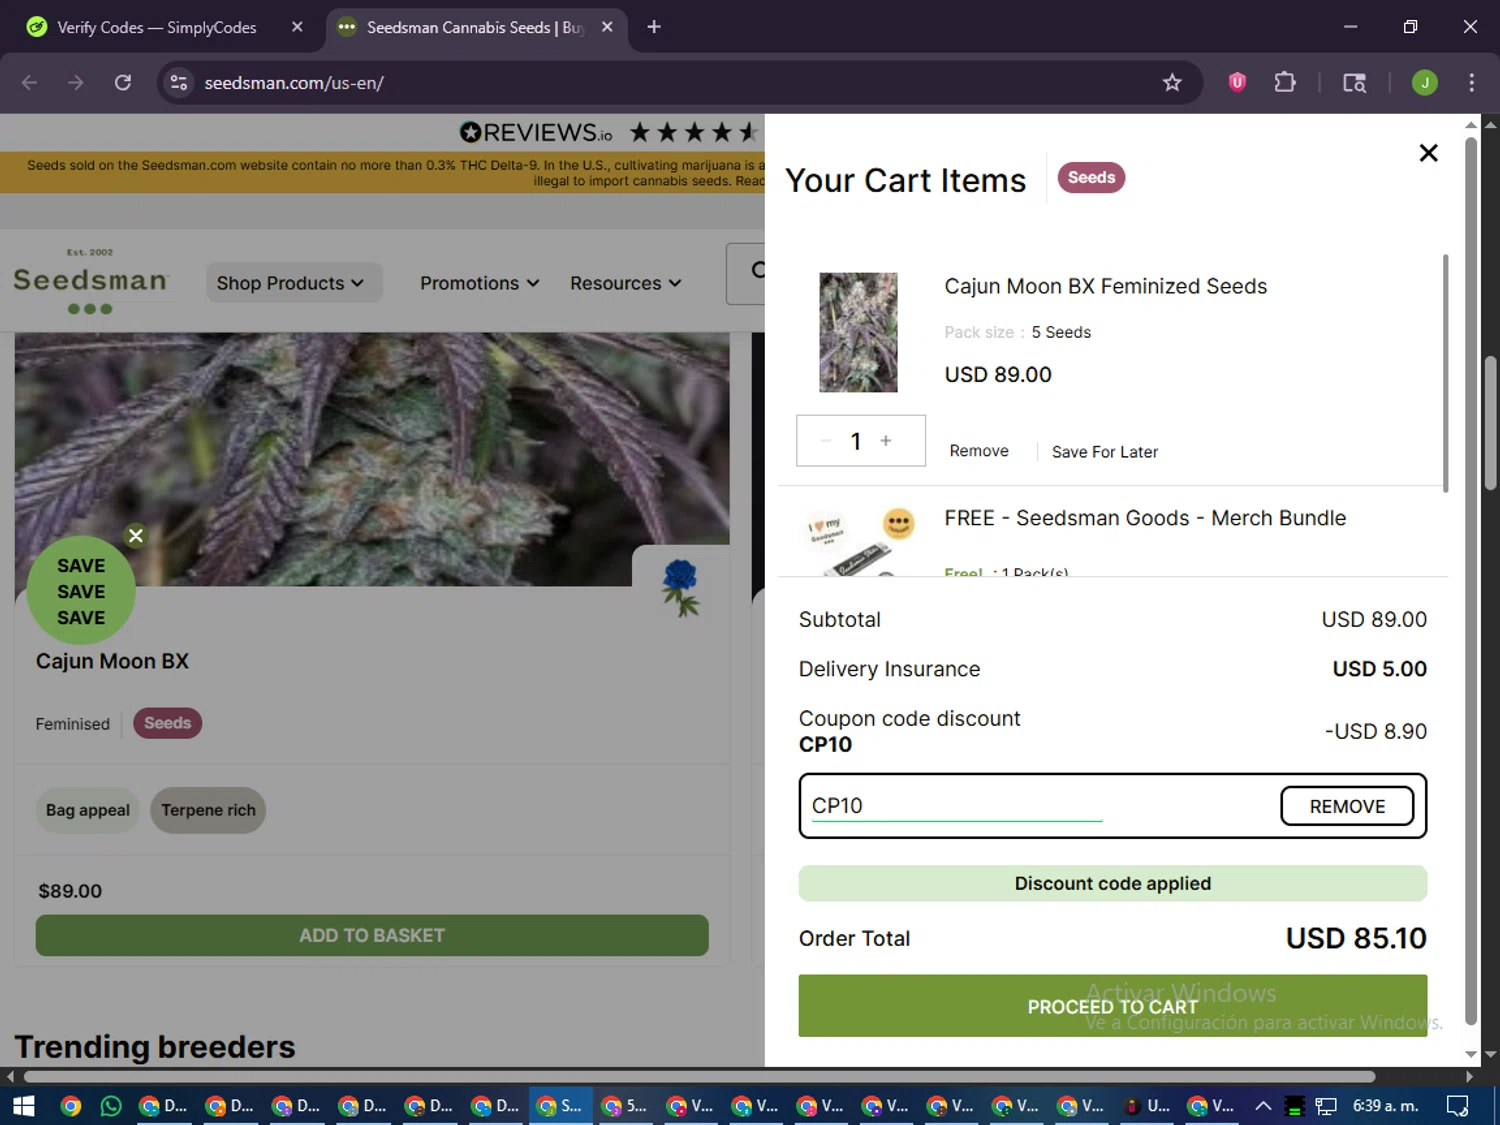Expand the Resources menu

[626, 283]
